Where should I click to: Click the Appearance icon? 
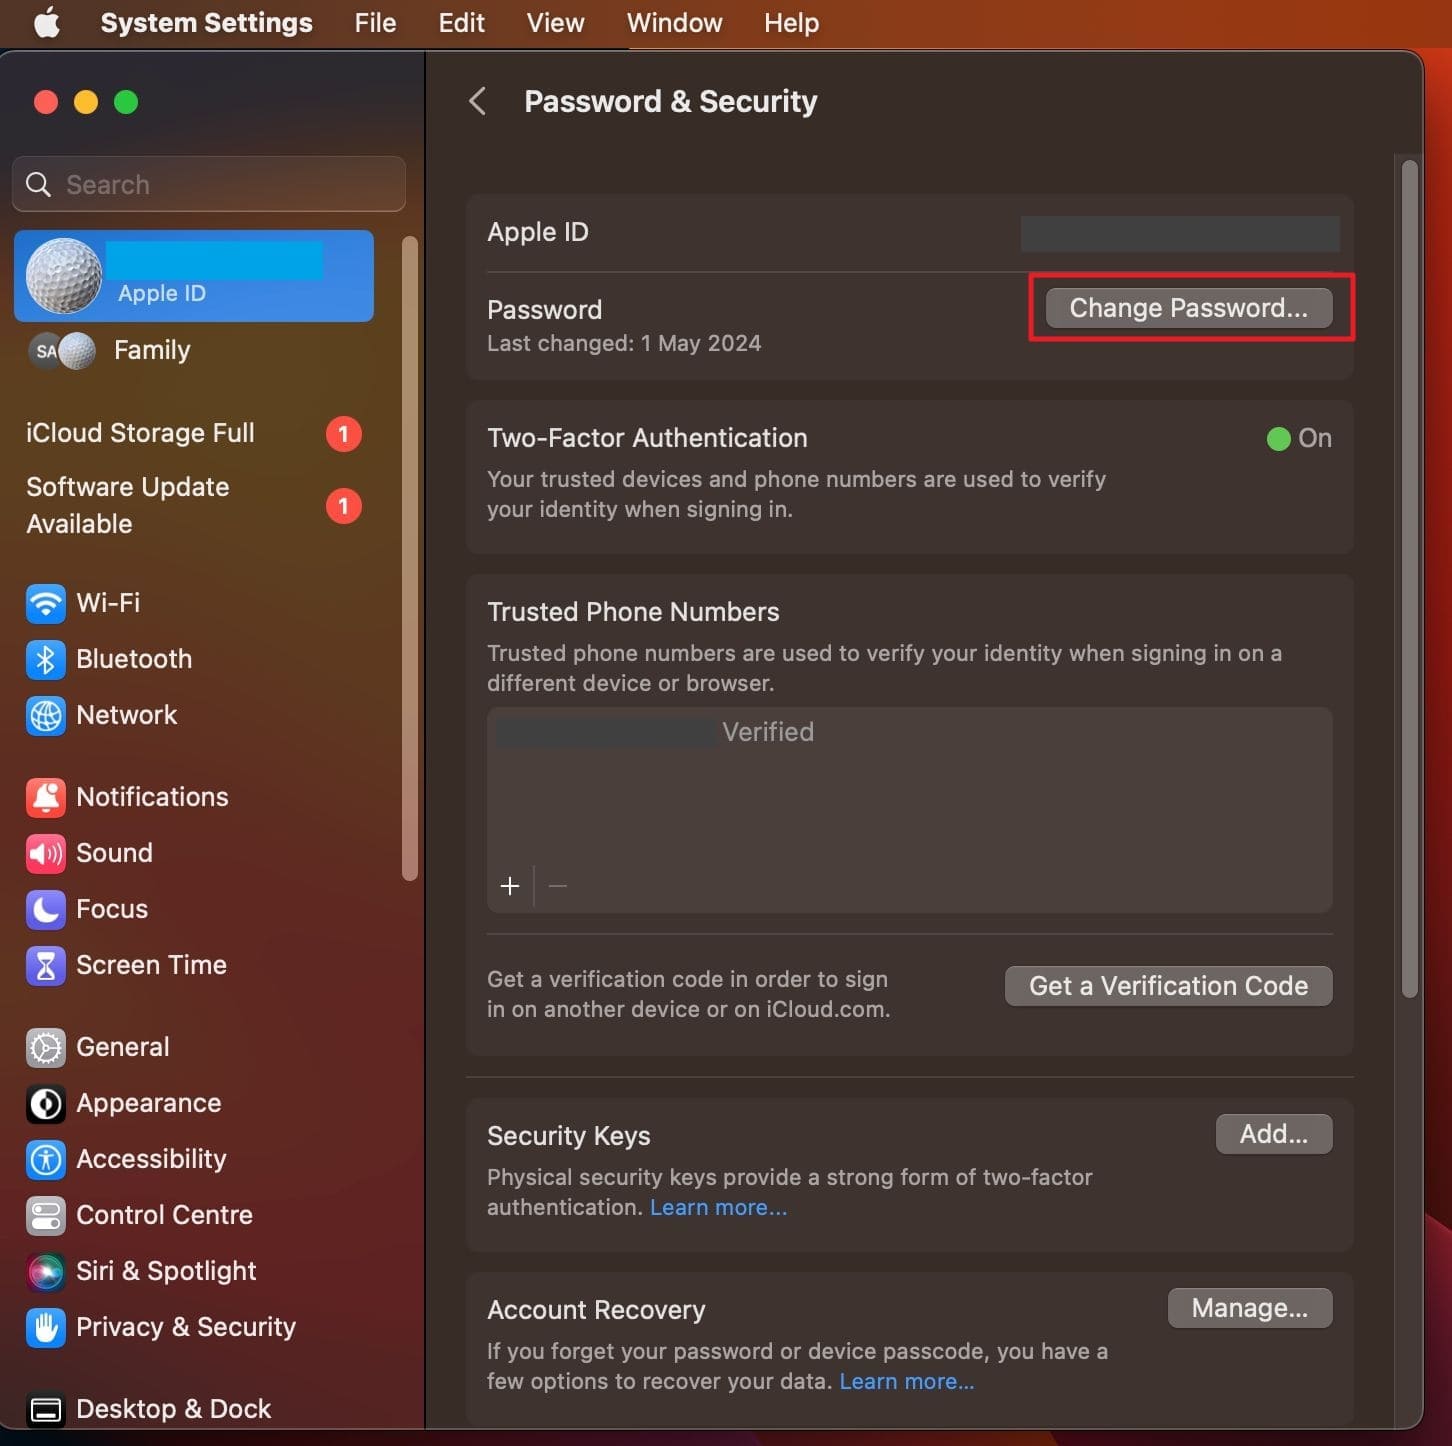[46, 1103]
